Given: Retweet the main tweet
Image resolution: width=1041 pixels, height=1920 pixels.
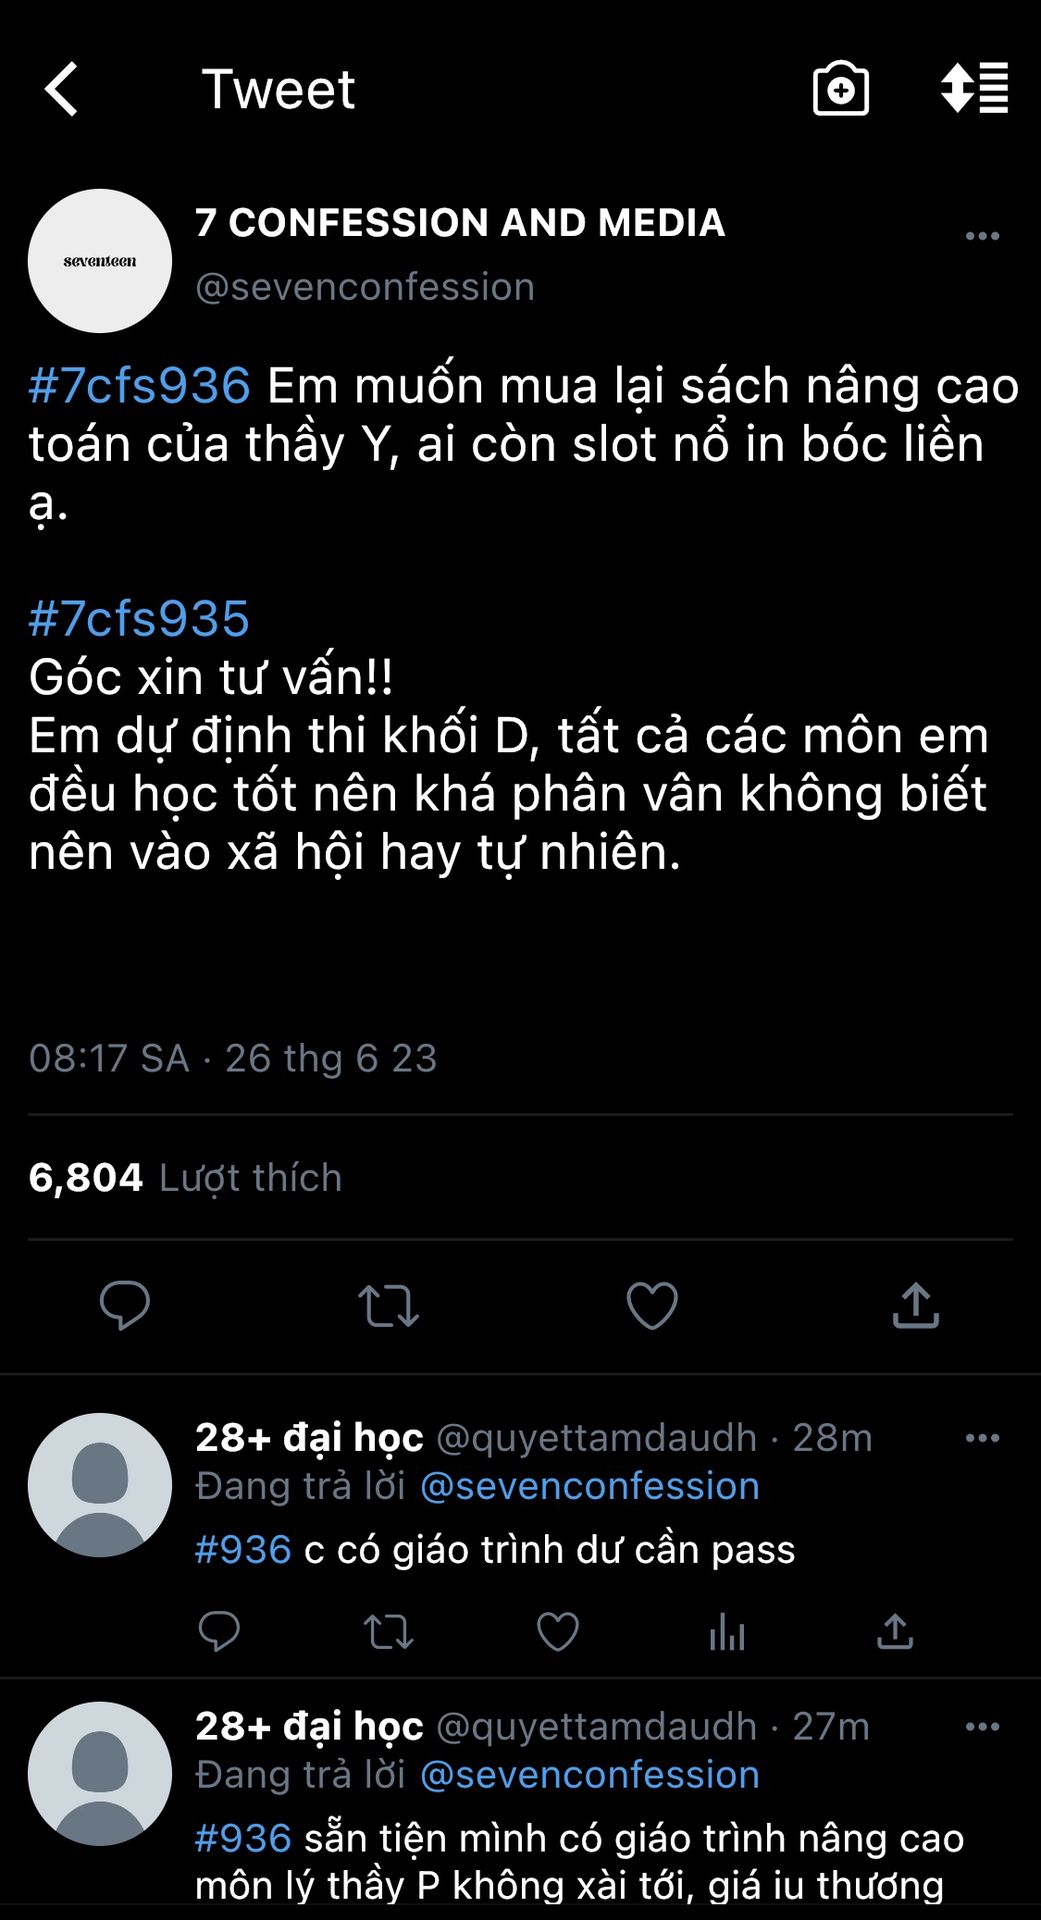Looking at the screenshot, I should 388,1305.
